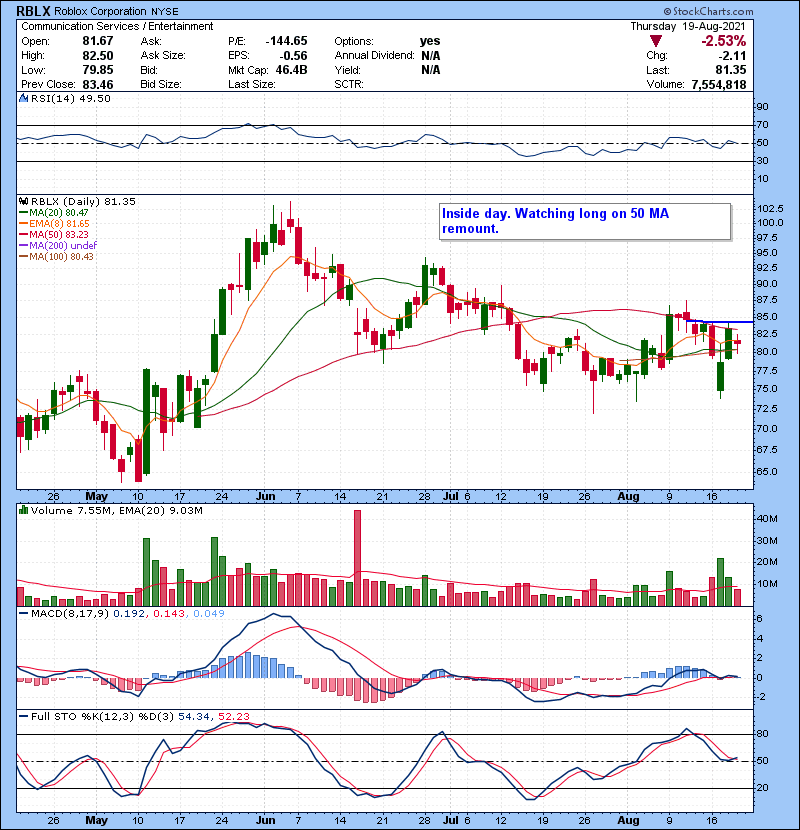Click the RSI(14) 49.50 panel label

71,98
